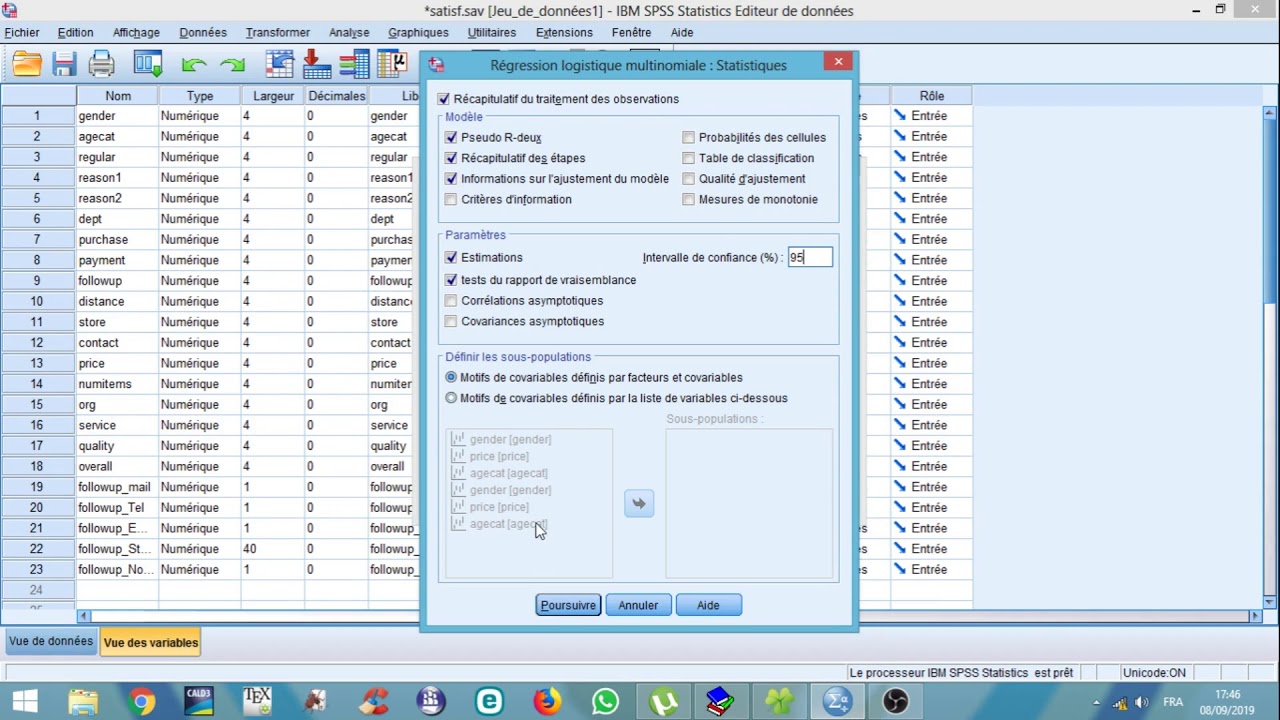Click the descriptive statistics toolbar icon
Viewport: 1280px width, 720px height.
pos(393,65)
